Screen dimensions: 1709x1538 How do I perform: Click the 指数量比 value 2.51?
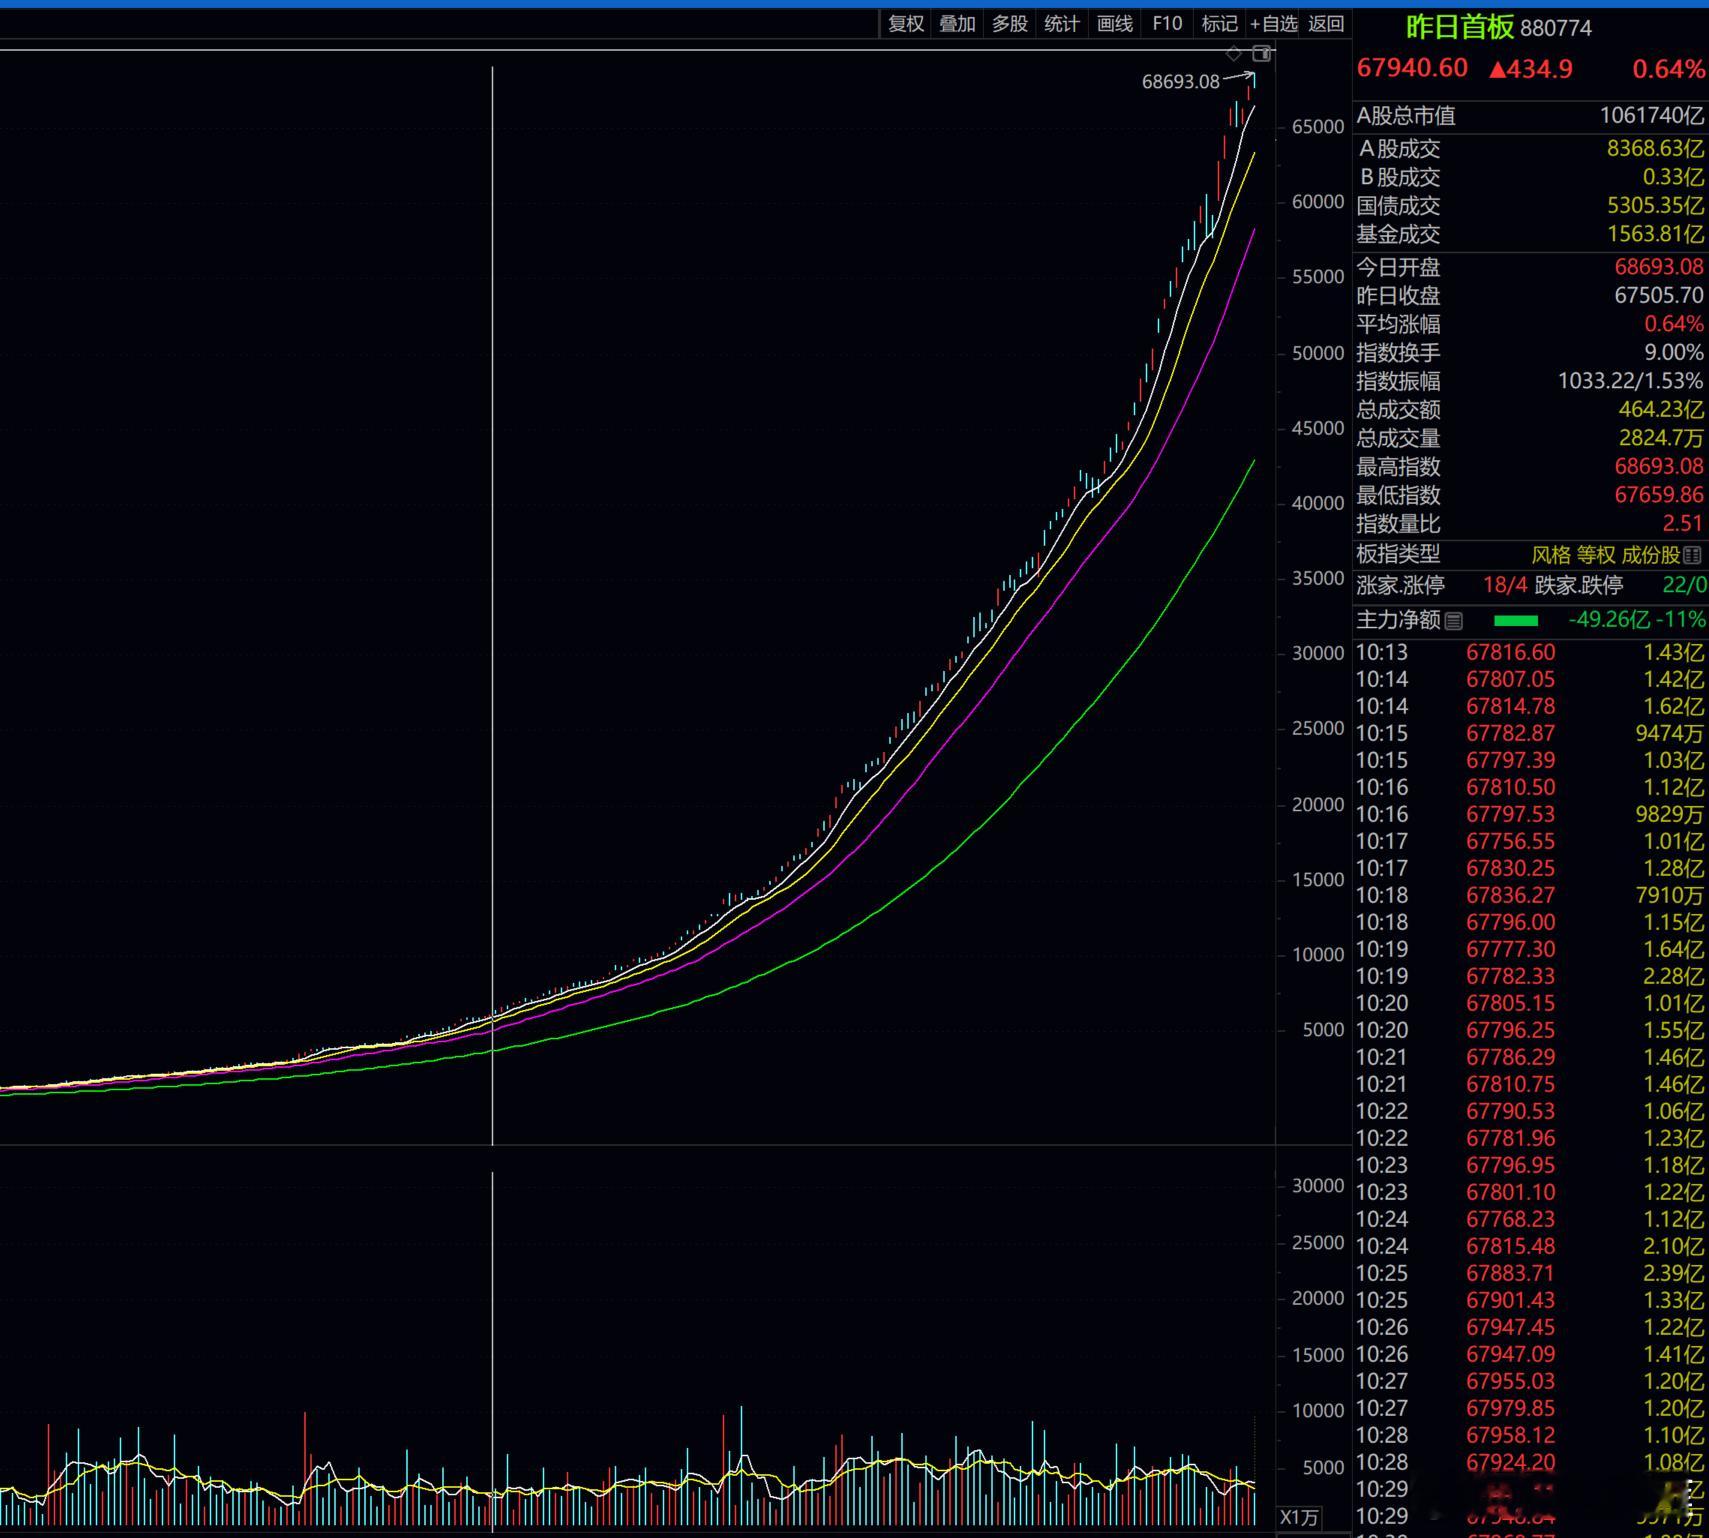(1683, 524)
